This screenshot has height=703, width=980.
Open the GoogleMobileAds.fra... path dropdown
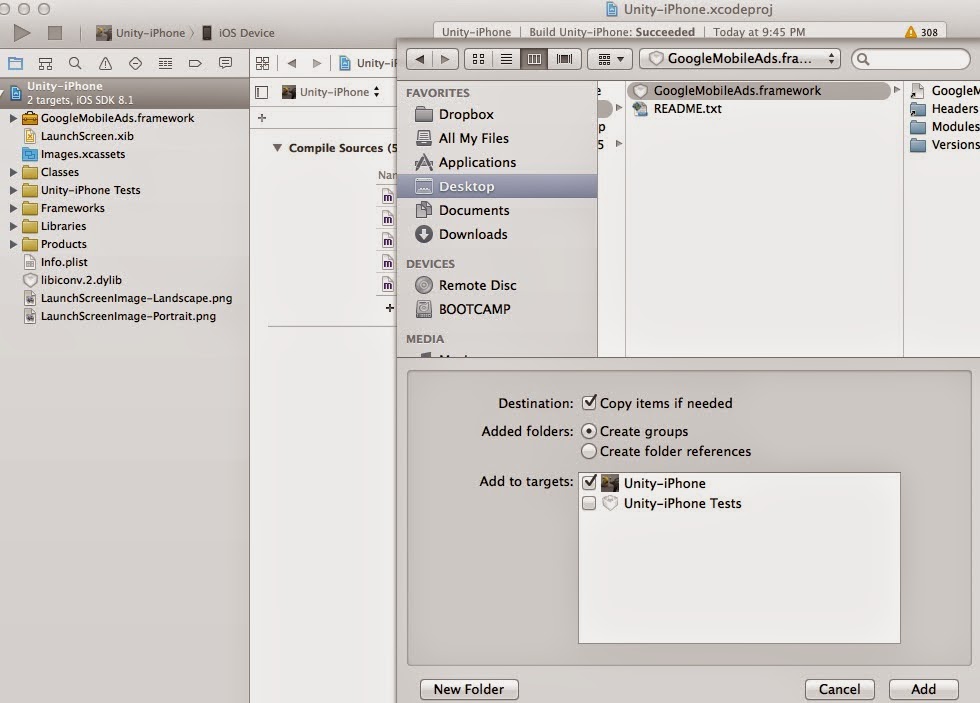(740, 59)
